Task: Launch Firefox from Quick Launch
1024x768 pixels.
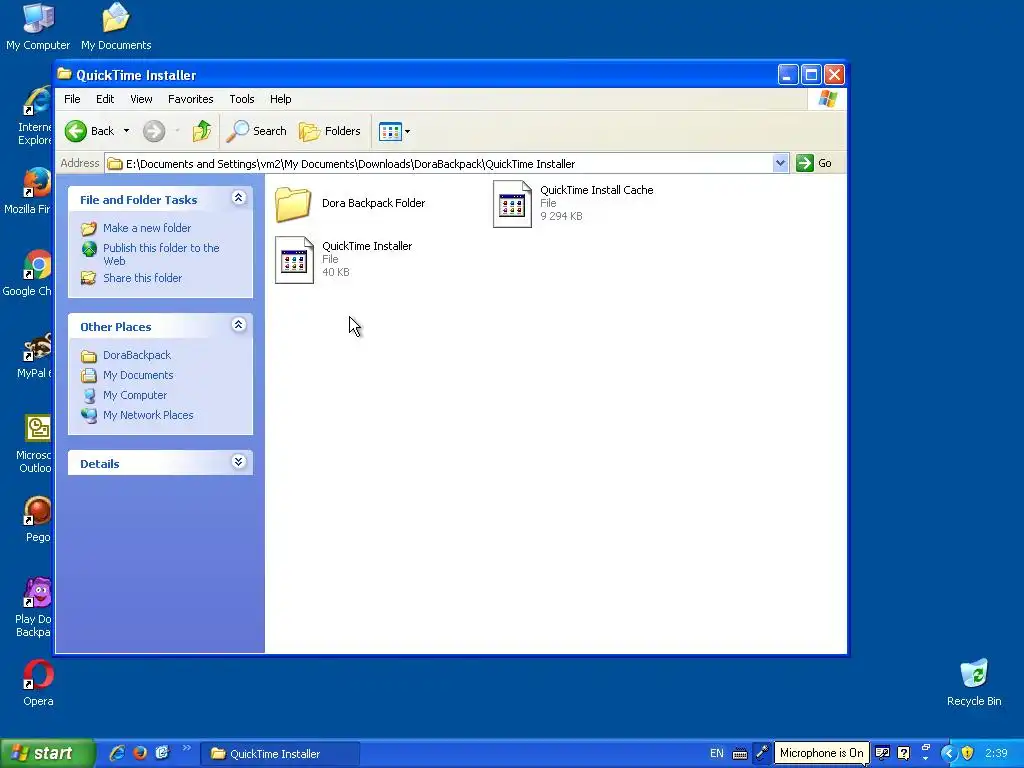Action: point(140,753)
